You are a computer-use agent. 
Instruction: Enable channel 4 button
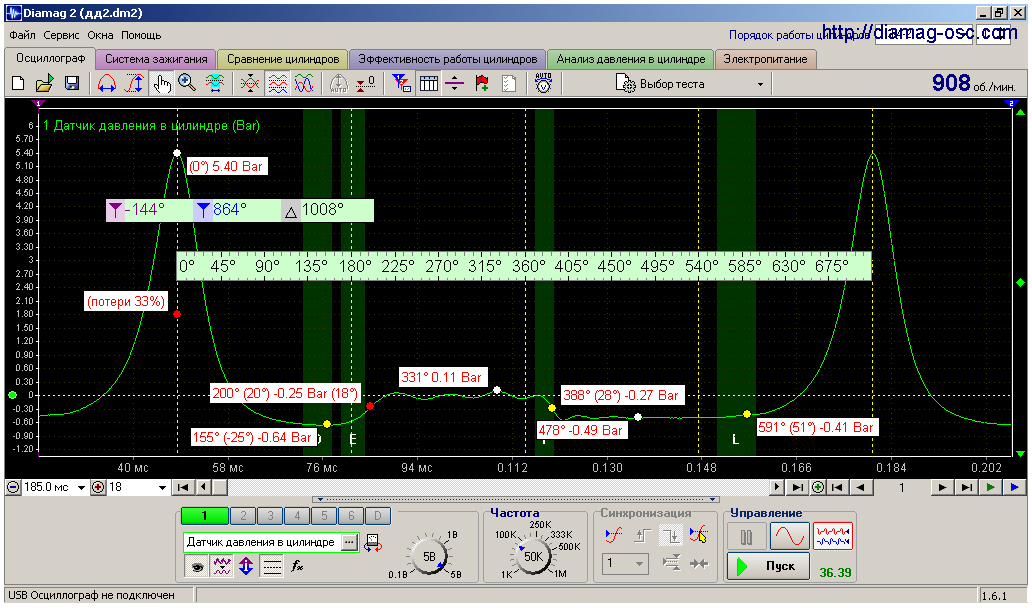coord(297,516)
